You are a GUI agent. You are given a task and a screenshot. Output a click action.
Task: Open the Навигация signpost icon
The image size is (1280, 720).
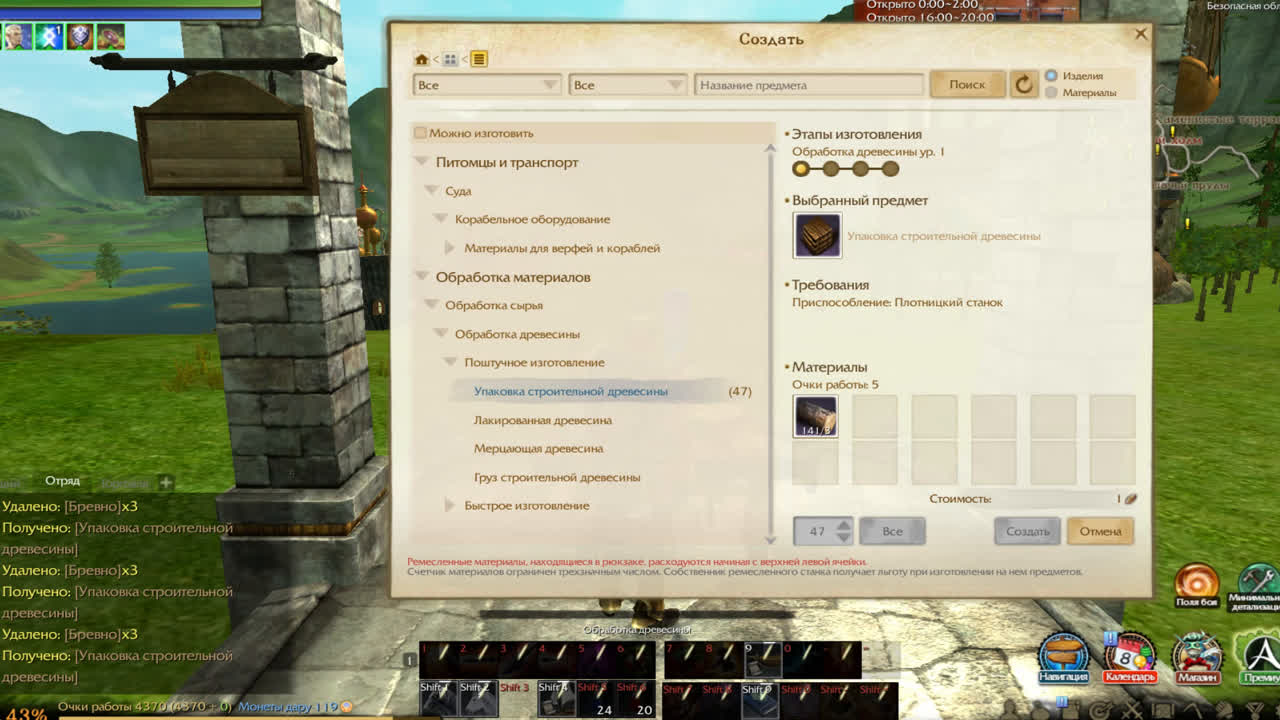[1064, 656]
